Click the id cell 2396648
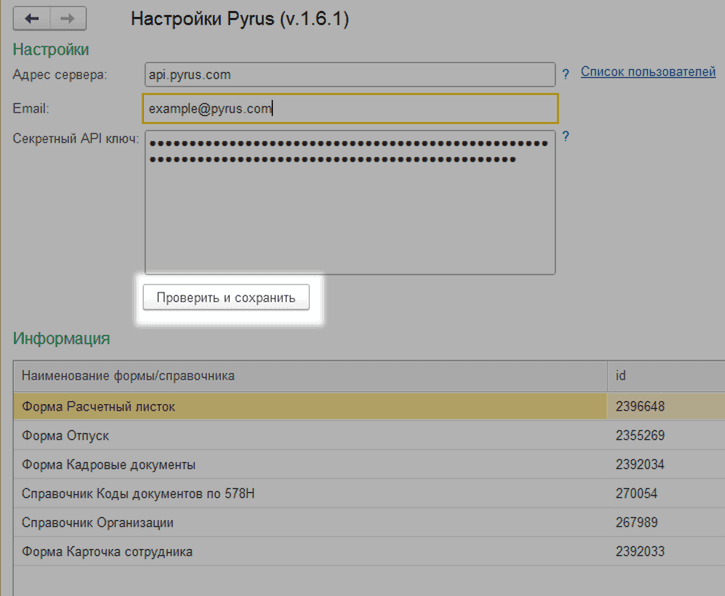 641,407
